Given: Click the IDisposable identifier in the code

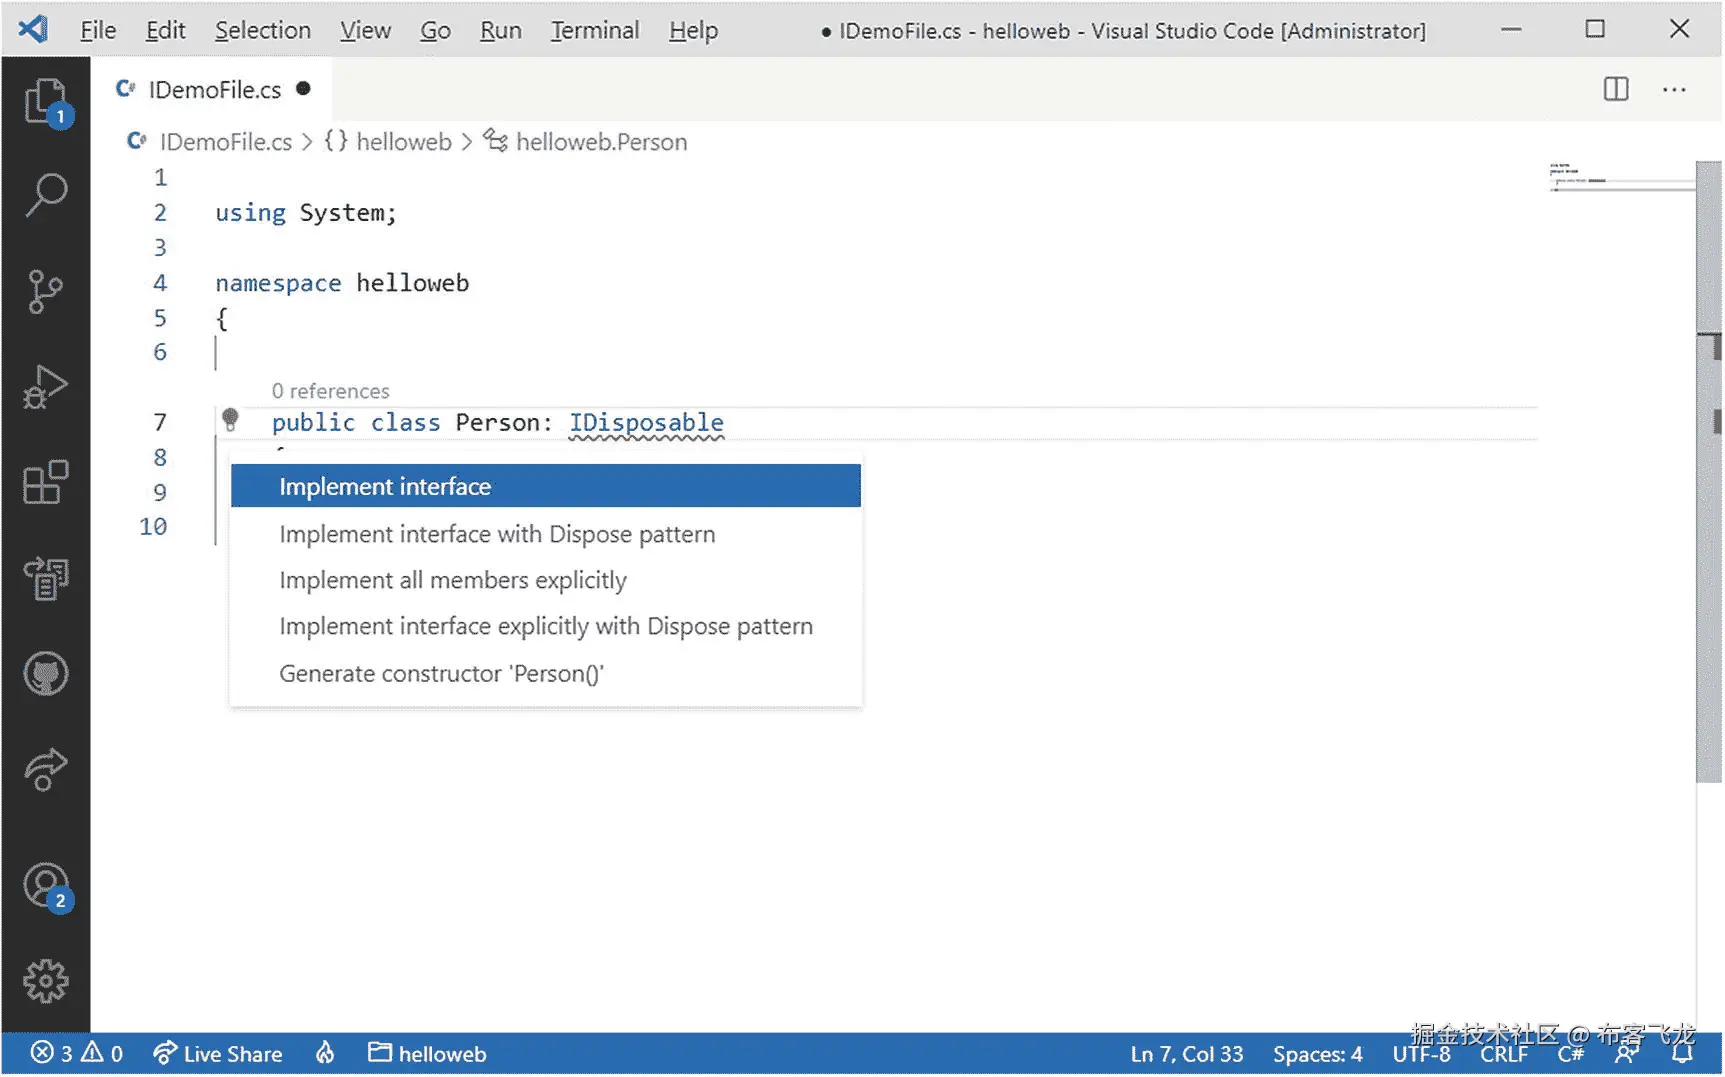Looking at the screenshot, I should tap(646, 423).
